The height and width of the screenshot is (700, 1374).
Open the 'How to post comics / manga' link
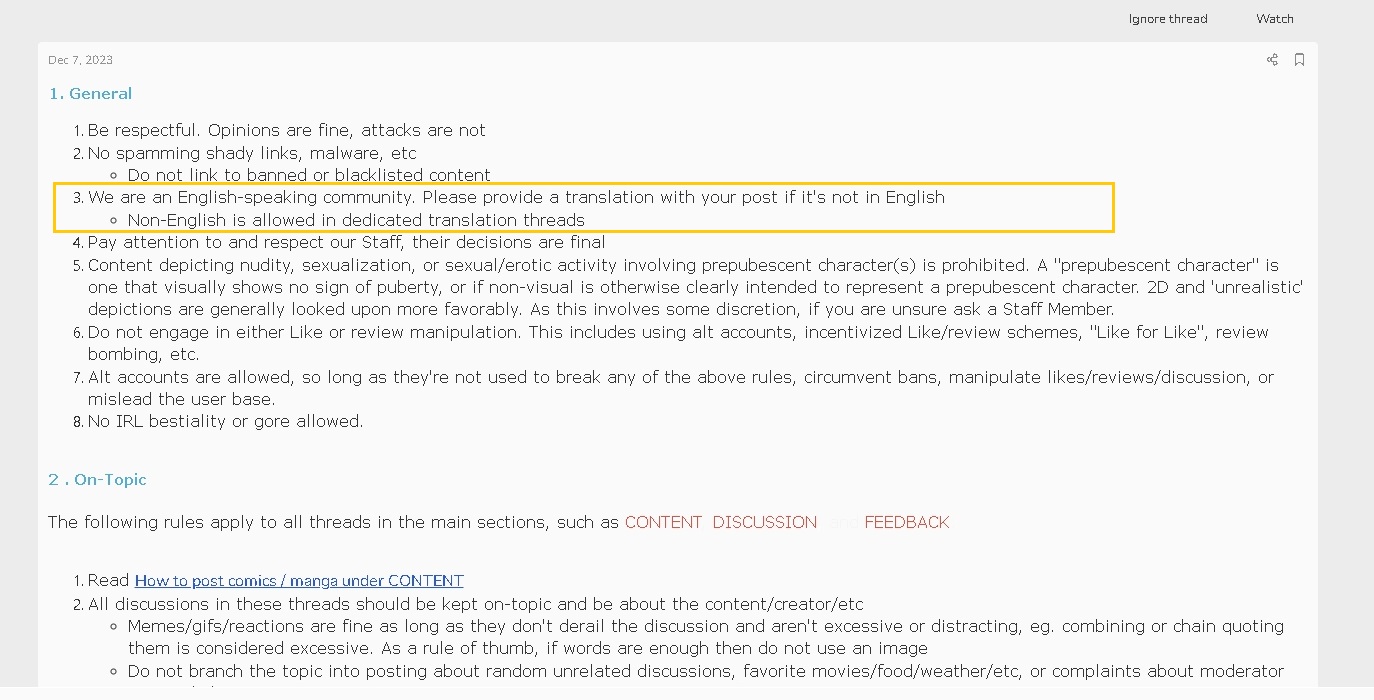(299, 580)
